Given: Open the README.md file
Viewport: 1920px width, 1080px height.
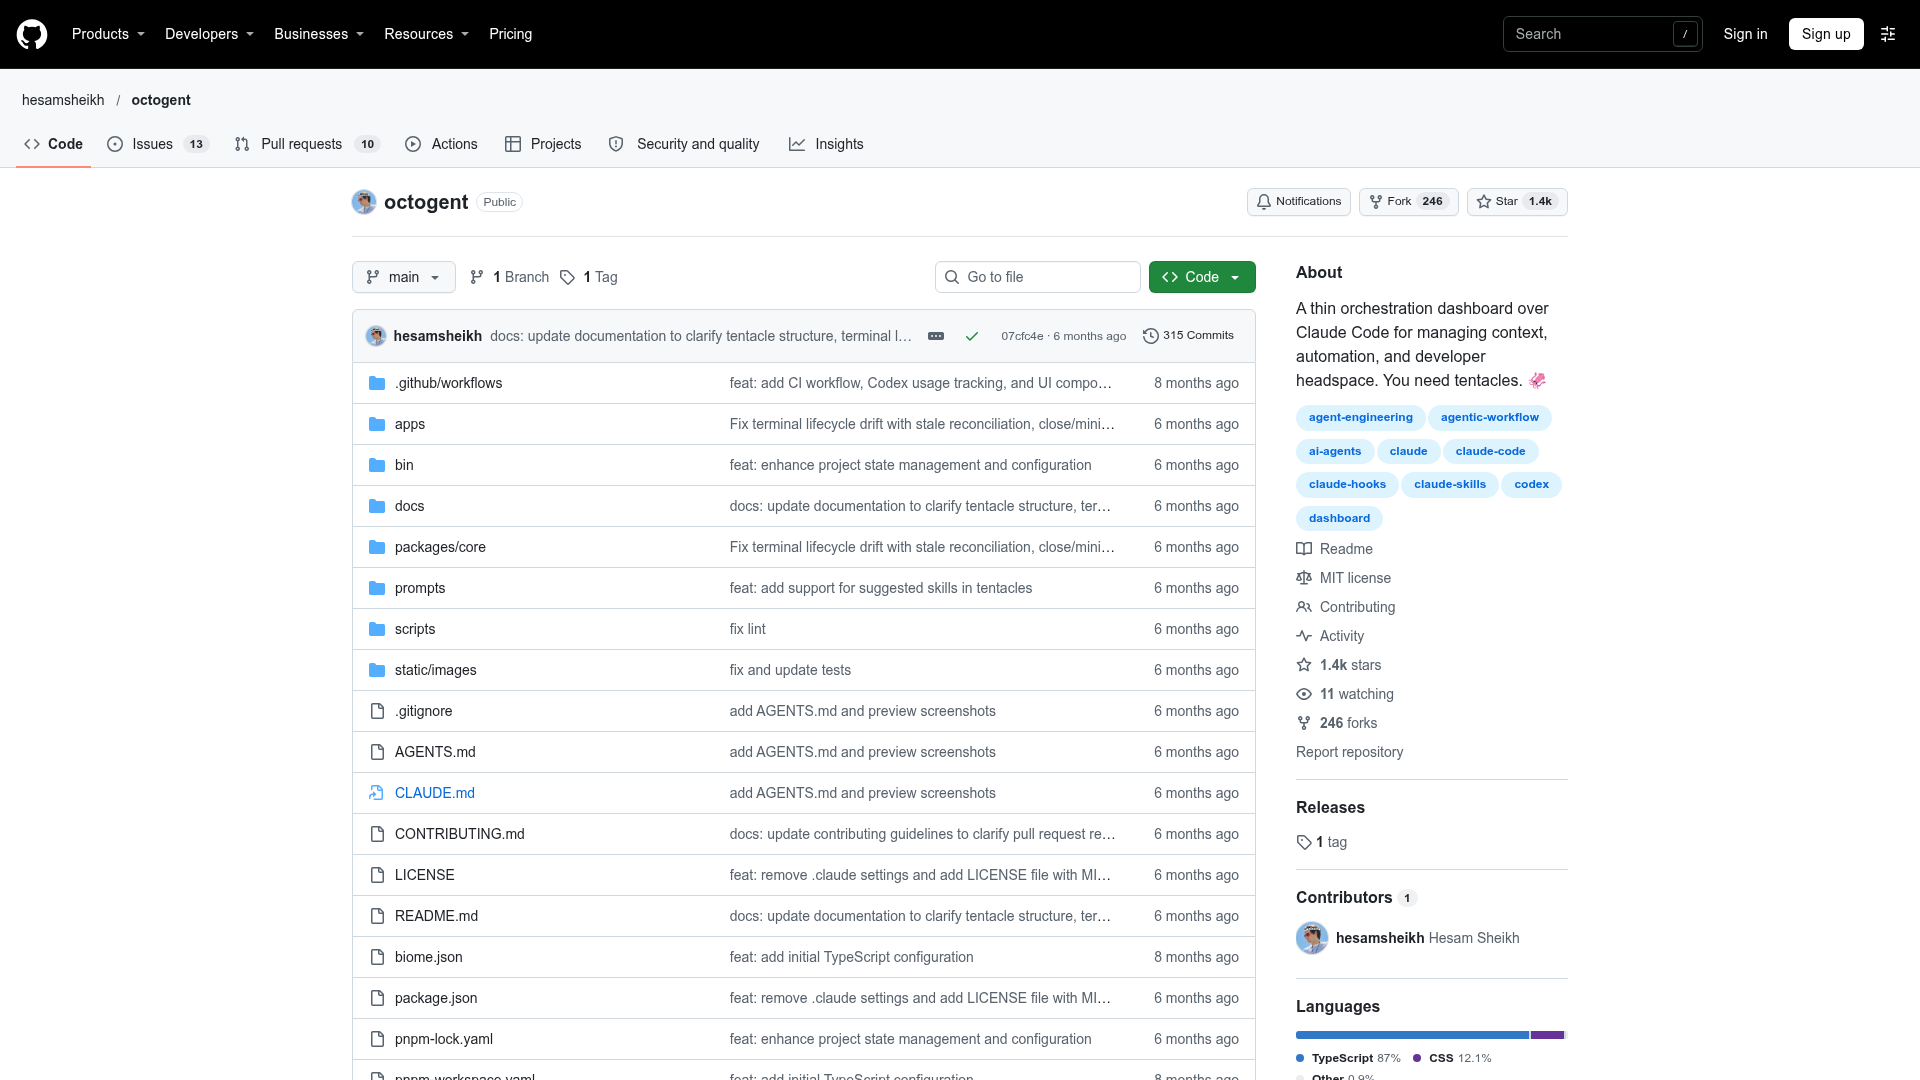Looking at the screenshot, I should click(x=436, y=916).
